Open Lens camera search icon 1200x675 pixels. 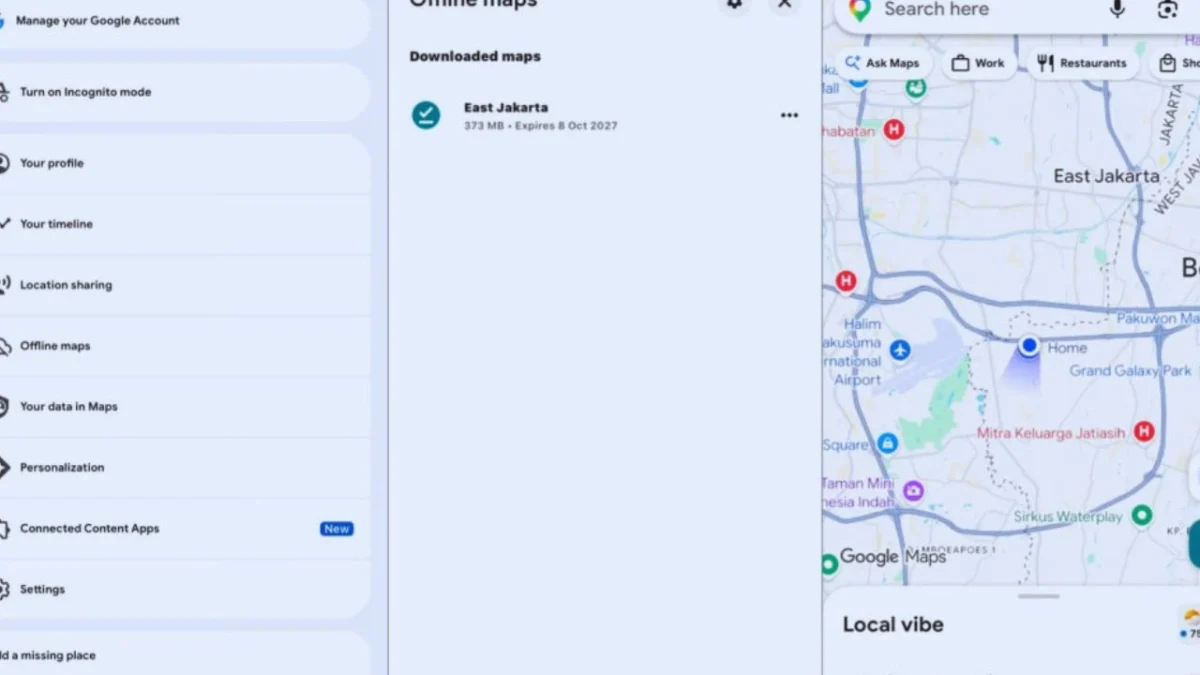point(1167,9)
